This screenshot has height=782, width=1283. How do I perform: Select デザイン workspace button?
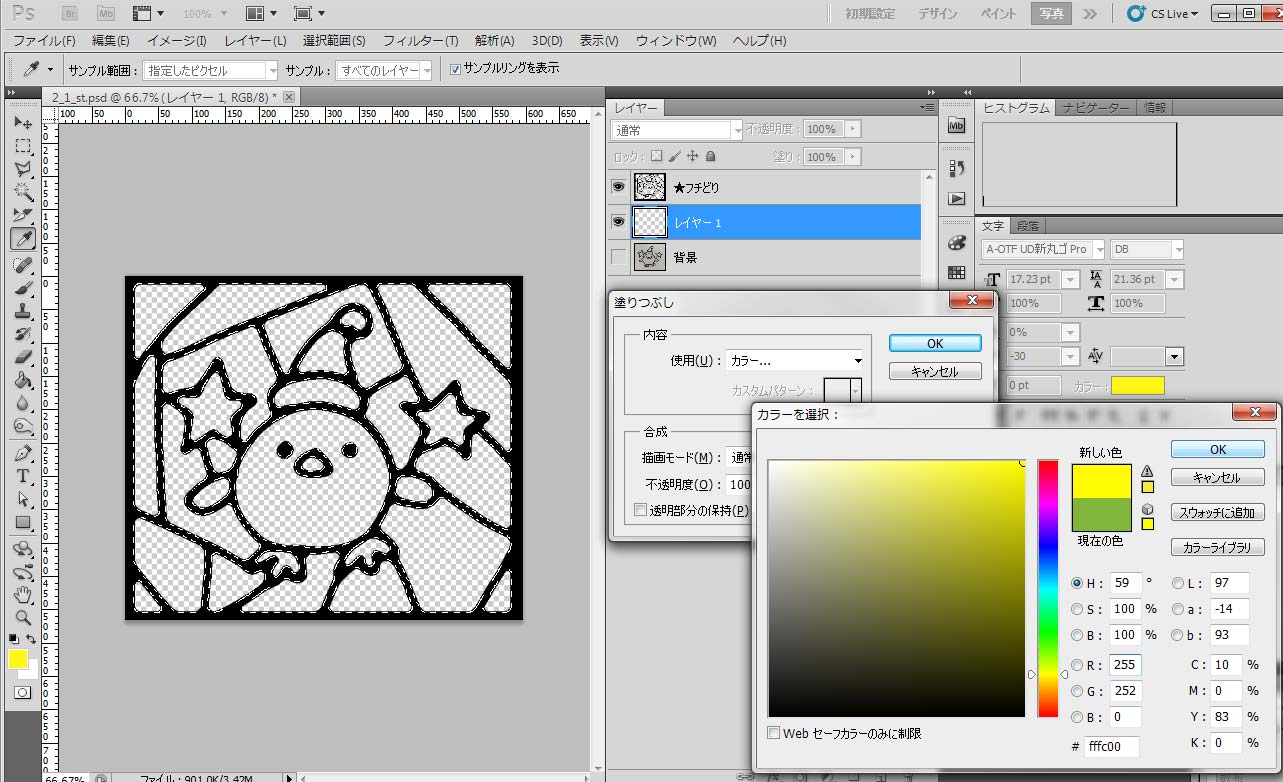tap(937, 13)
